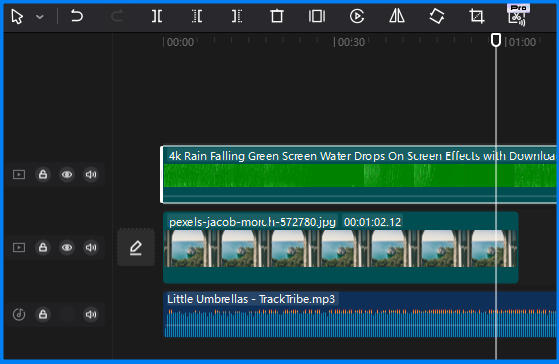Click the pexels-jacob clip file name
This screenshot has height=364, width=559.
(x=252, y=222)
